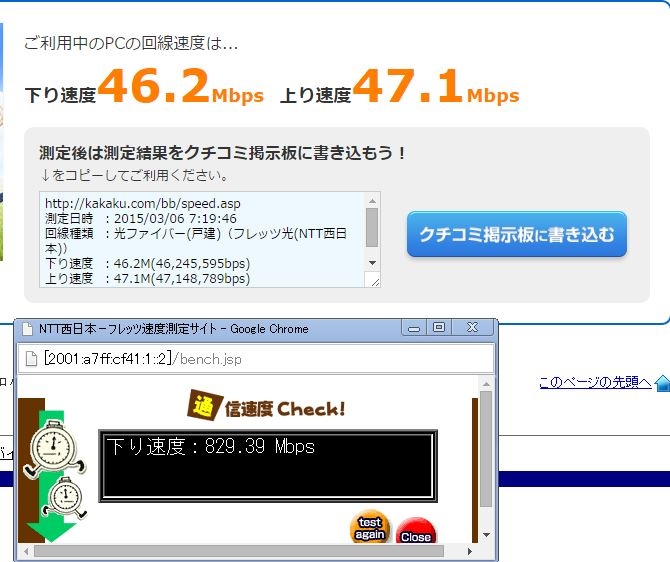Maximize the NTT西日本 popup window

(x=439, y=328)
